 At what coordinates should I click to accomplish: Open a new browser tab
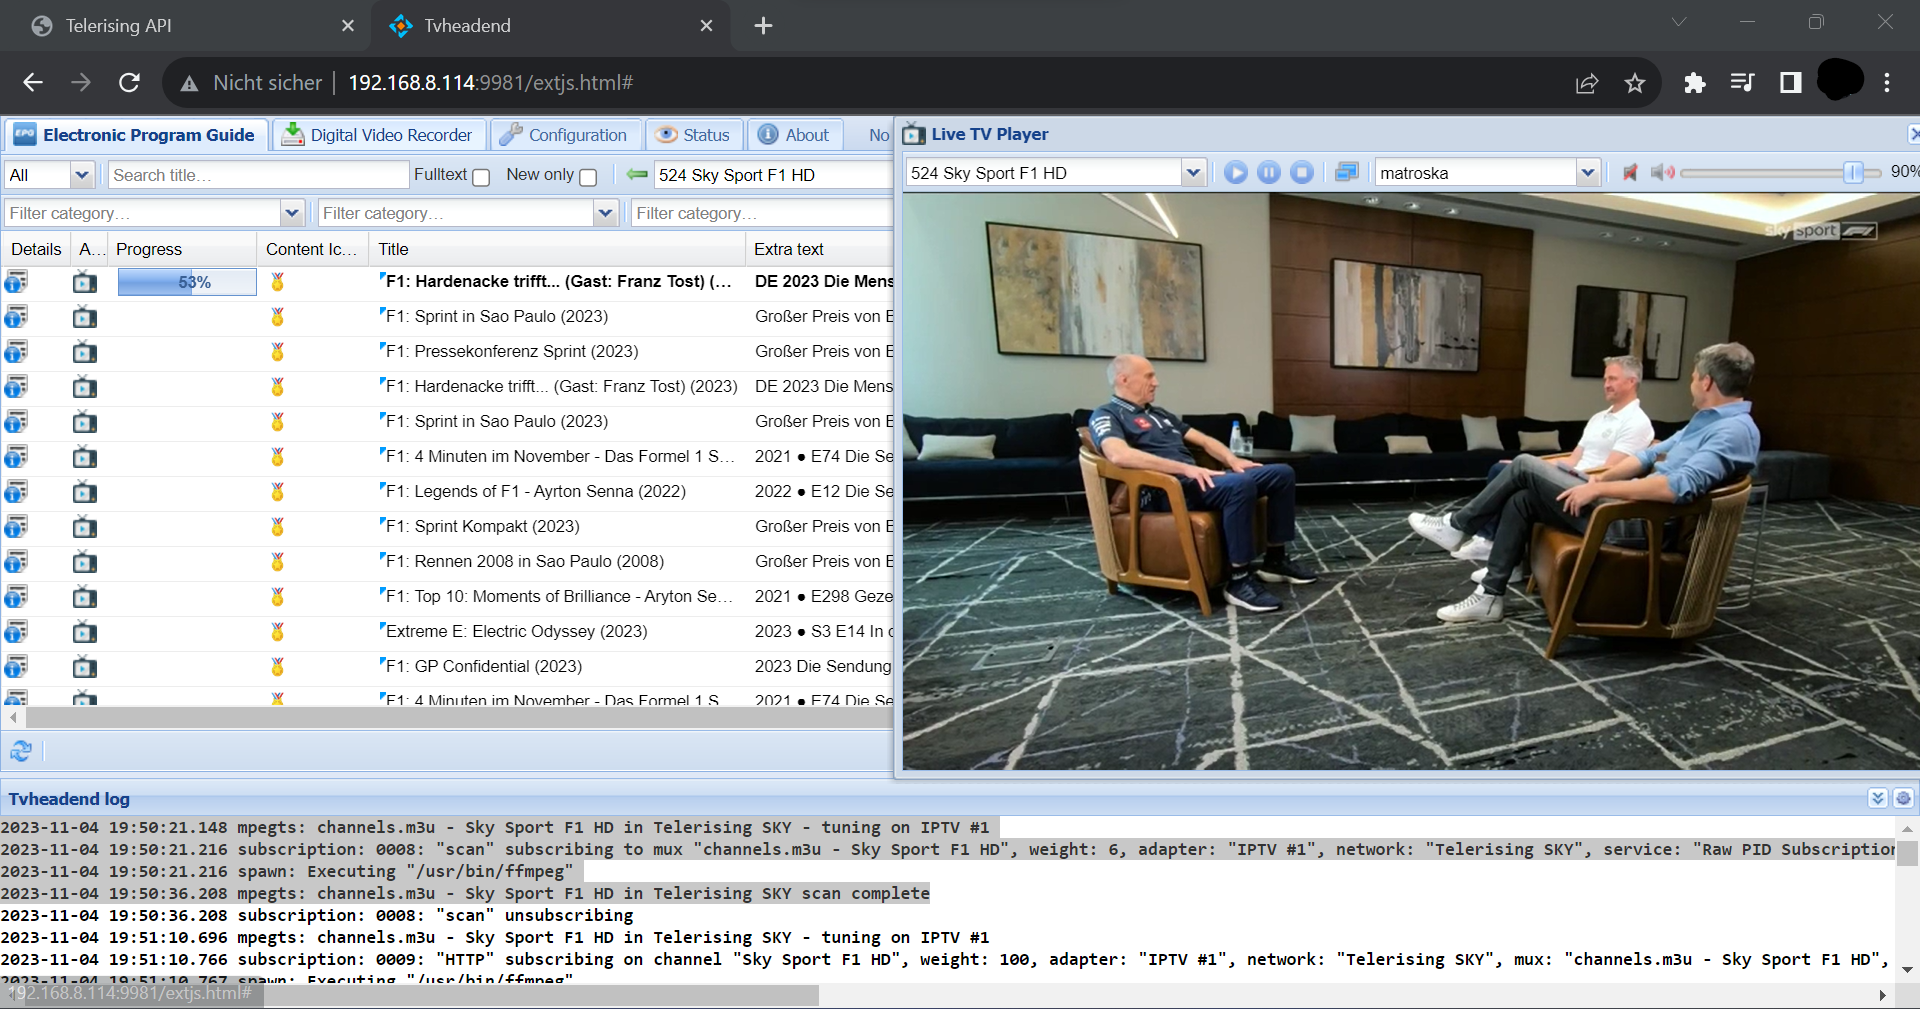[763, 26]
